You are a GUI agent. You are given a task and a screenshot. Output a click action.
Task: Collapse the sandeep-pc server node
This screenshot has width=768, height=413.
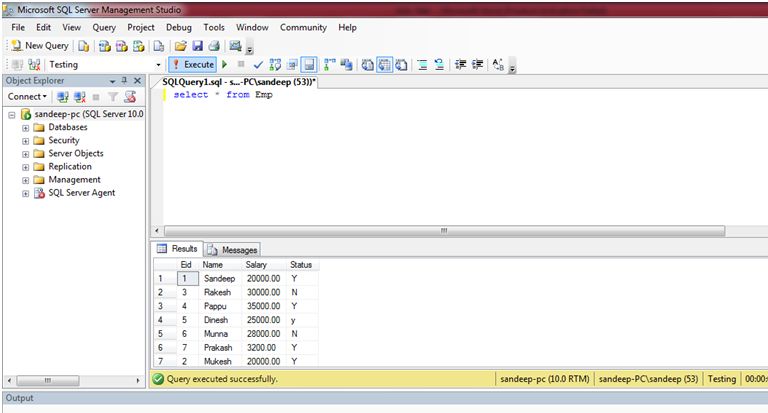pyautogui.click(x=12, y=115)
